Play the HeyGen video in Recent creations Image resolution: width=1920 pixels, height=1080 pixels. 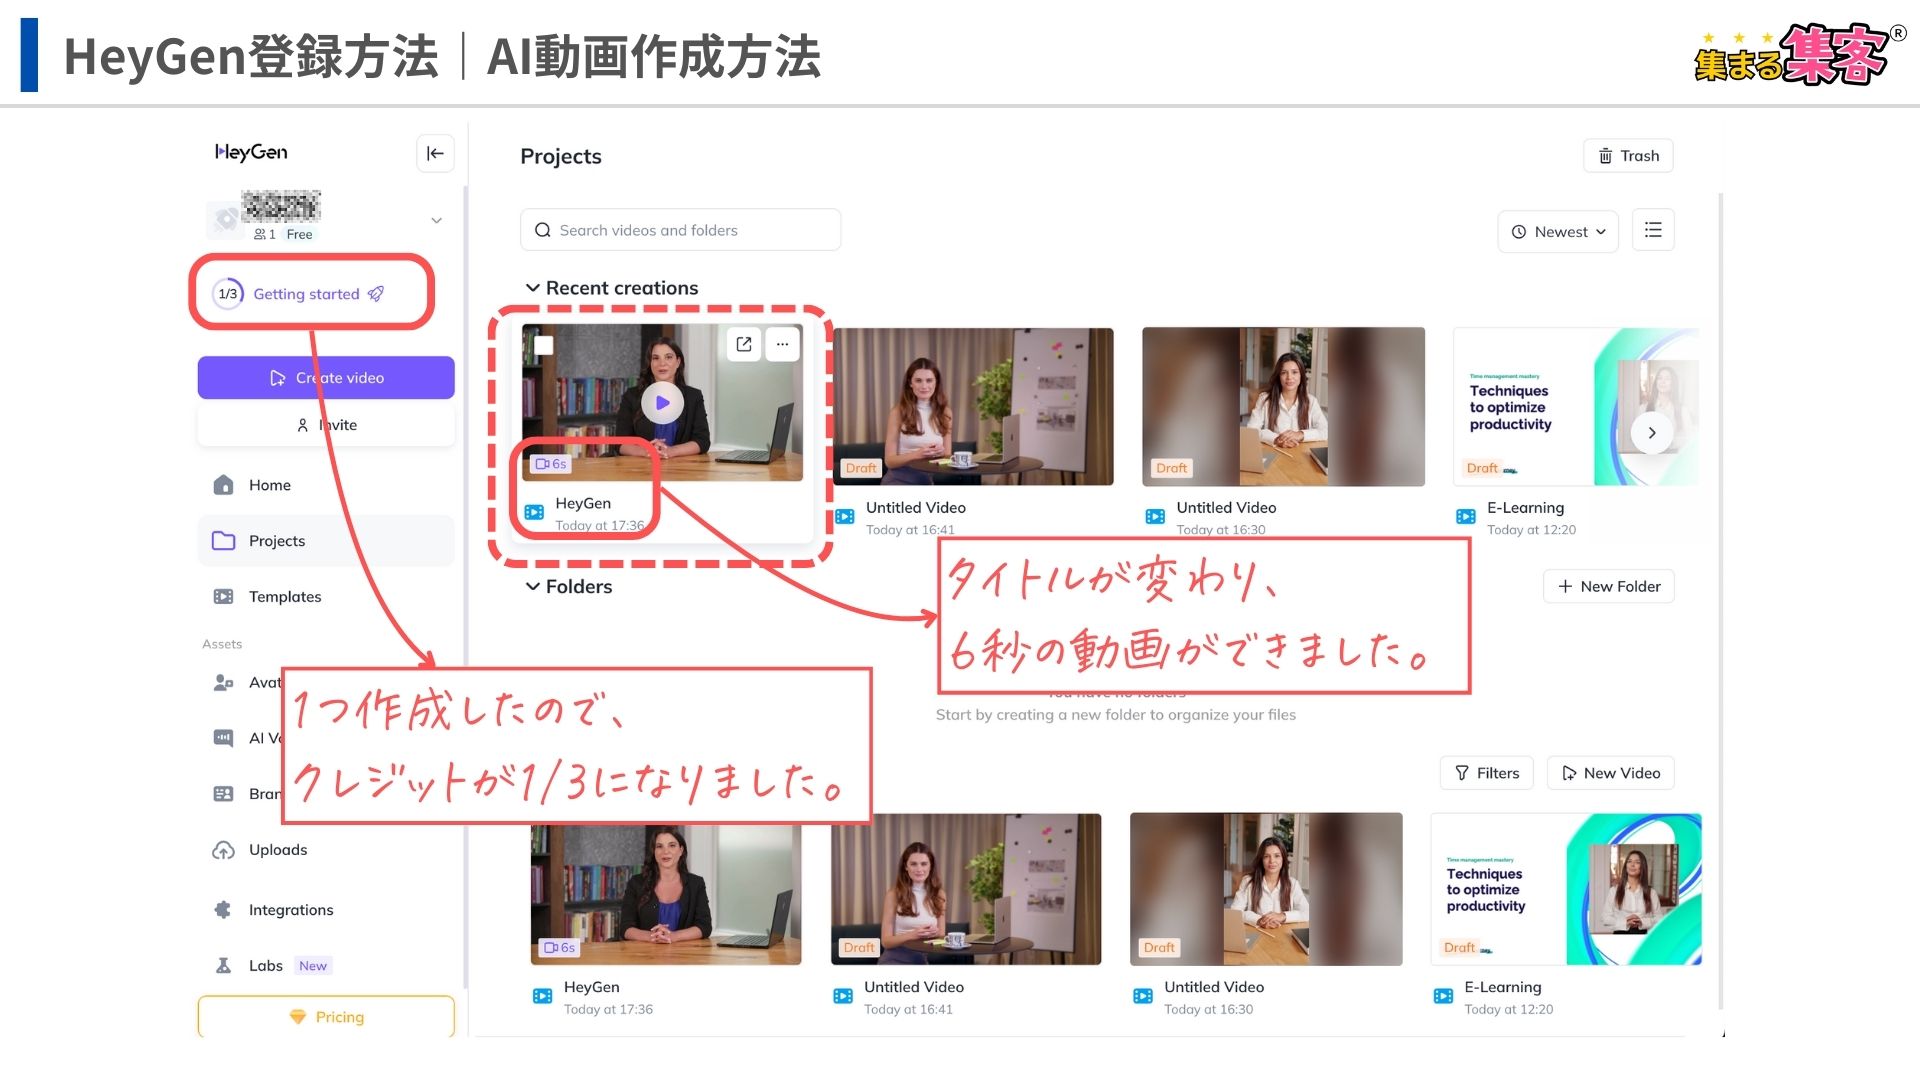coord(662,403)
